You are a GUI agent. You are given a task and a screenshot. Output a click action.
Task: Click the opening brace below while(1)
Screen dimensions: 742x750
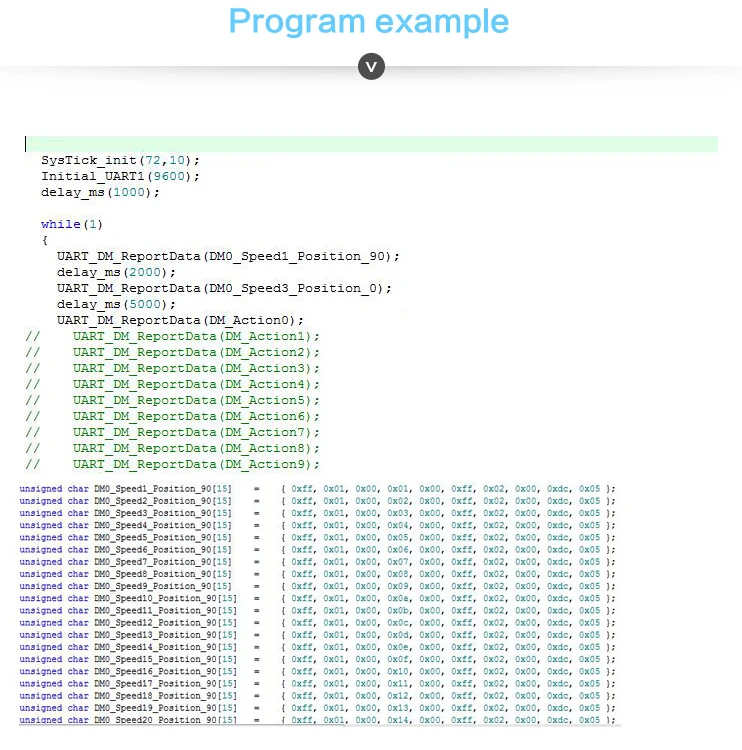[45, 240]
